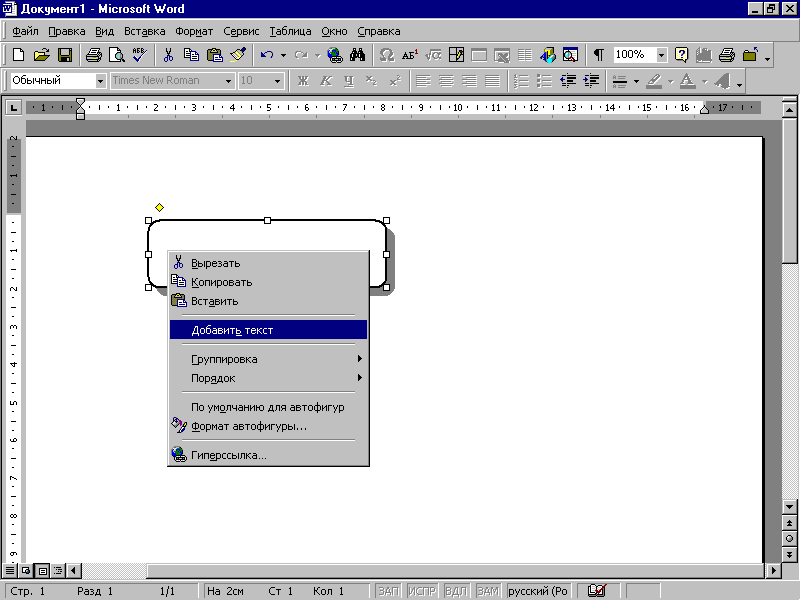Open Help with the question mark icon
Image resolution: width=800 pixels, height=600 pixels.
(x=681, y=55)
